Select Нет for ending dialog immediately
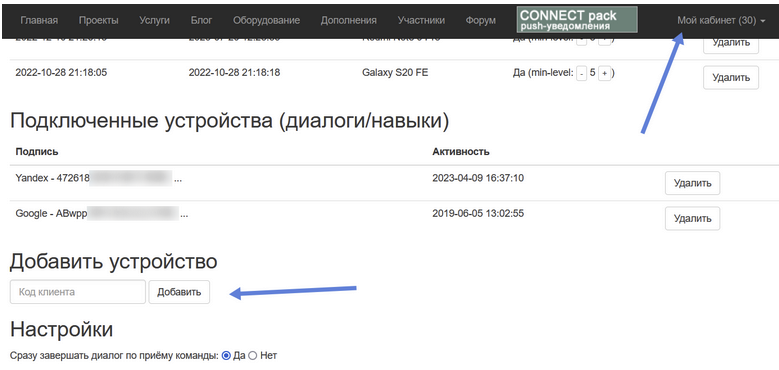Viewport: 779px width, 370px height. point(252,356)
